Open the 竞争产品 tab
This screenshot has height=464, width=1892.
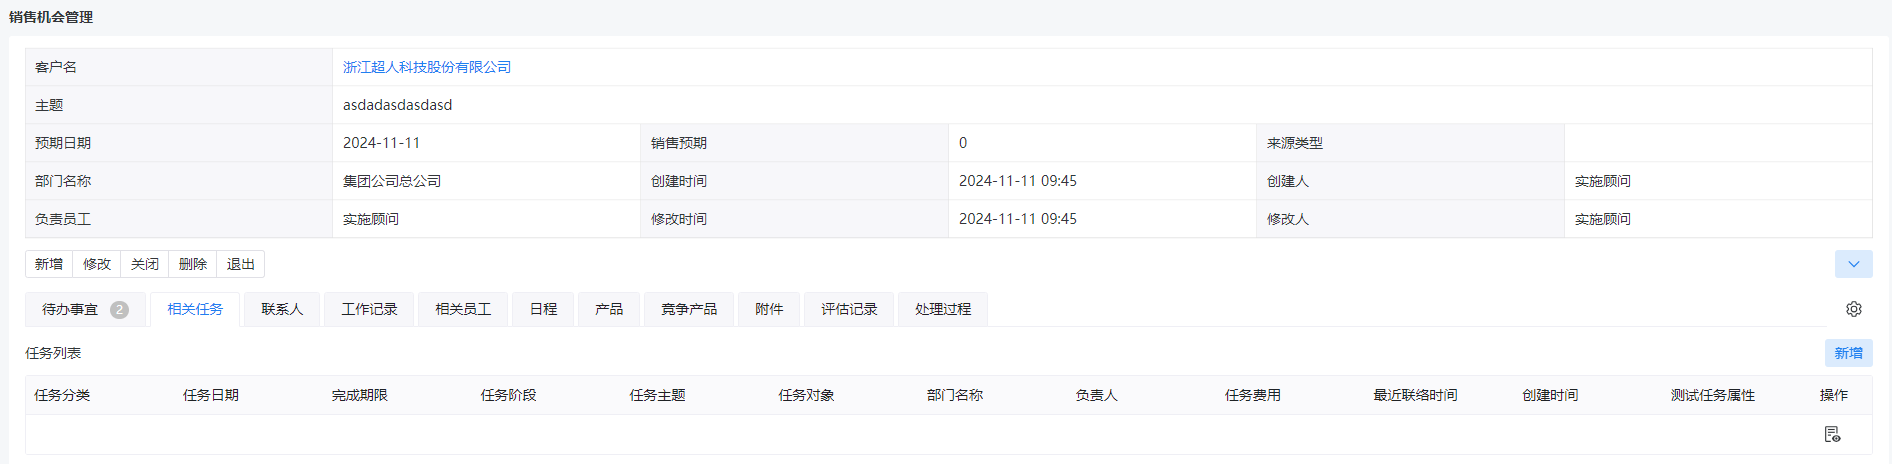pos(689,309)
